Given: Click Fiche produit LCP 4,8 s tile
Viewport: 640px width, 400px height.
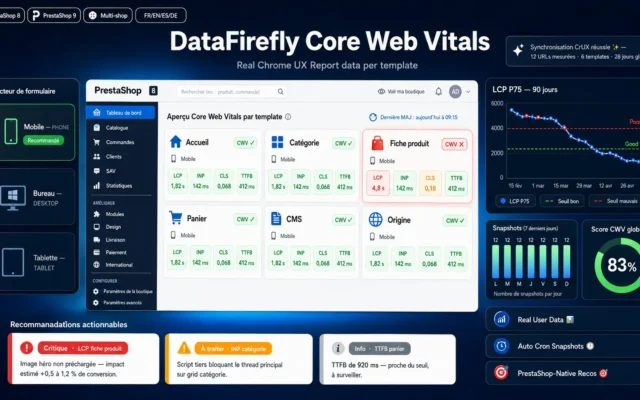Looking at the screenshot, I should tap(378, 183).
